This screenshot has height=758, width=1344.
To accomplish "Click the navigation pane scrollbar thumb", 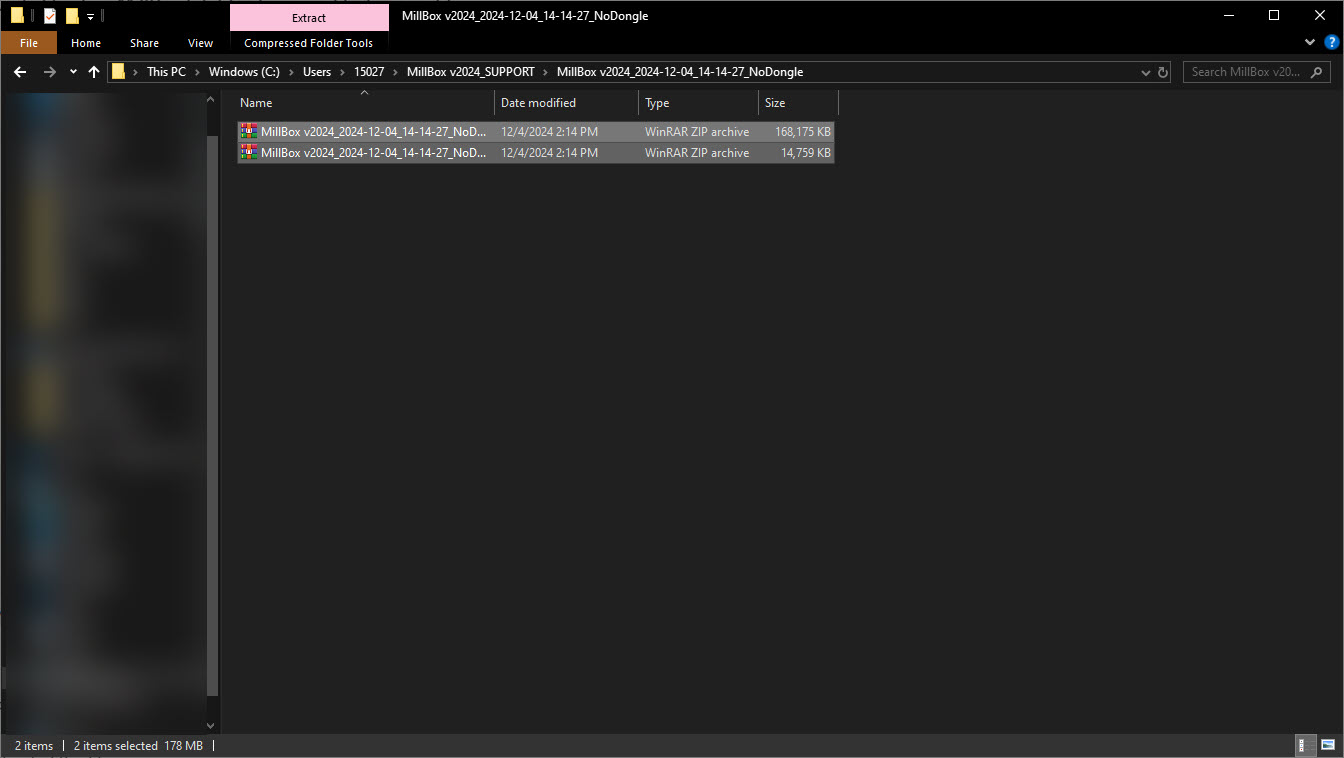I will click(211, 415).
